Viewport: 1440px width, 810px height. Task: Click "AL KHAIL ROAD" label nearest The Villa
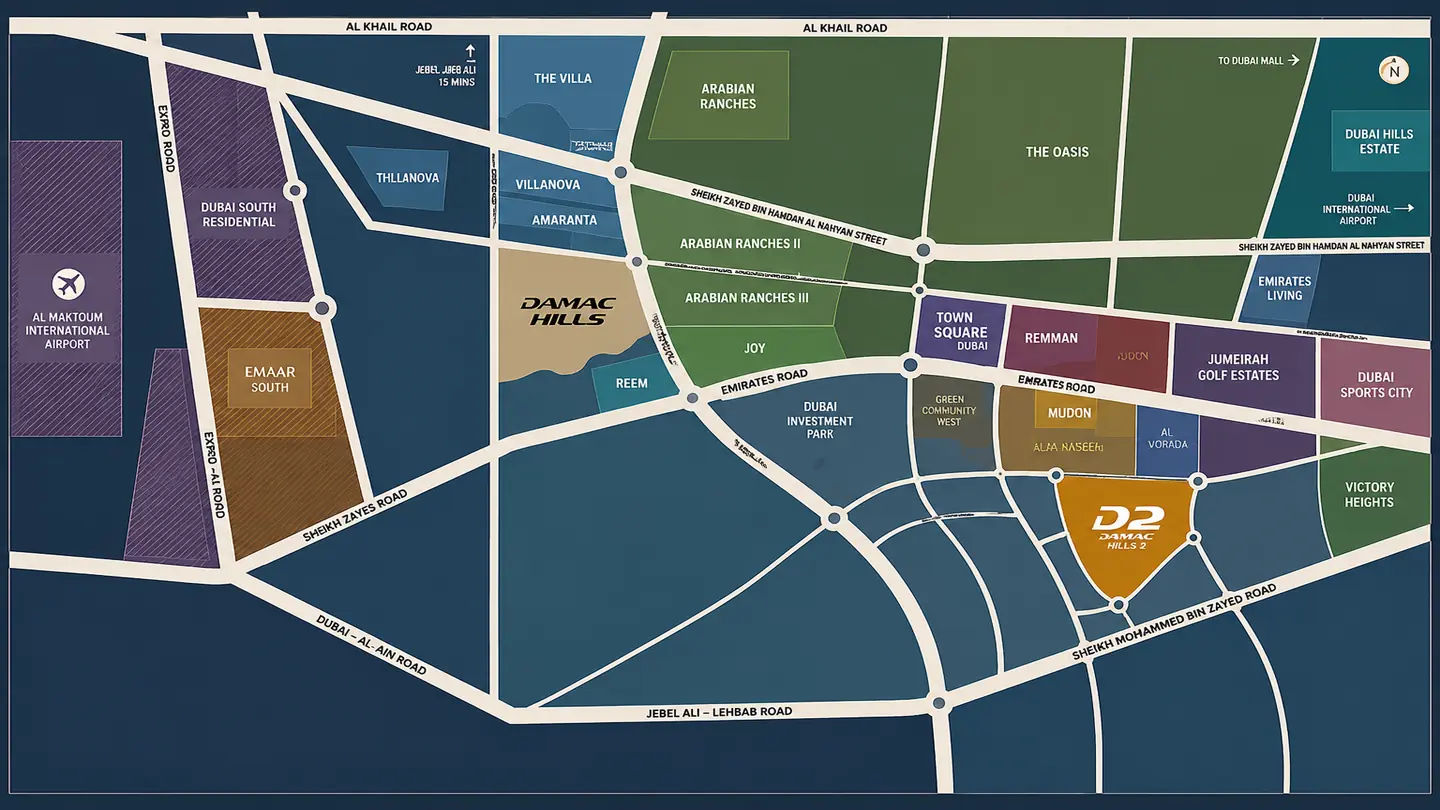pos(389,27)
